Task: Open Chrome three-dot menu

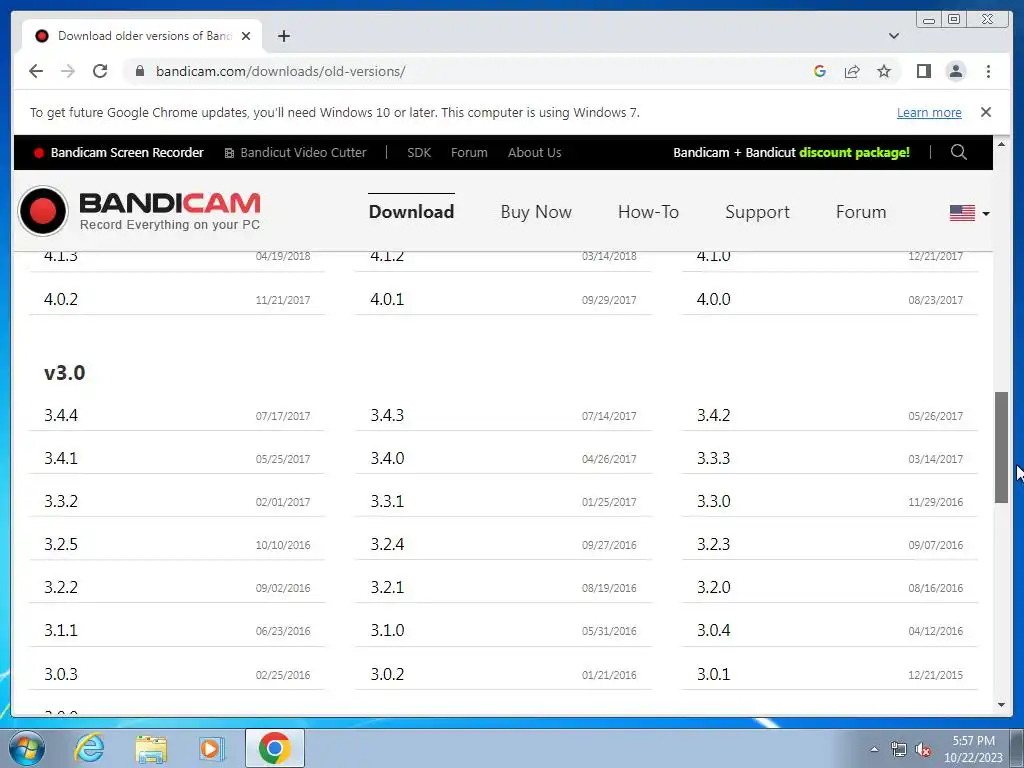Action: 988,71
